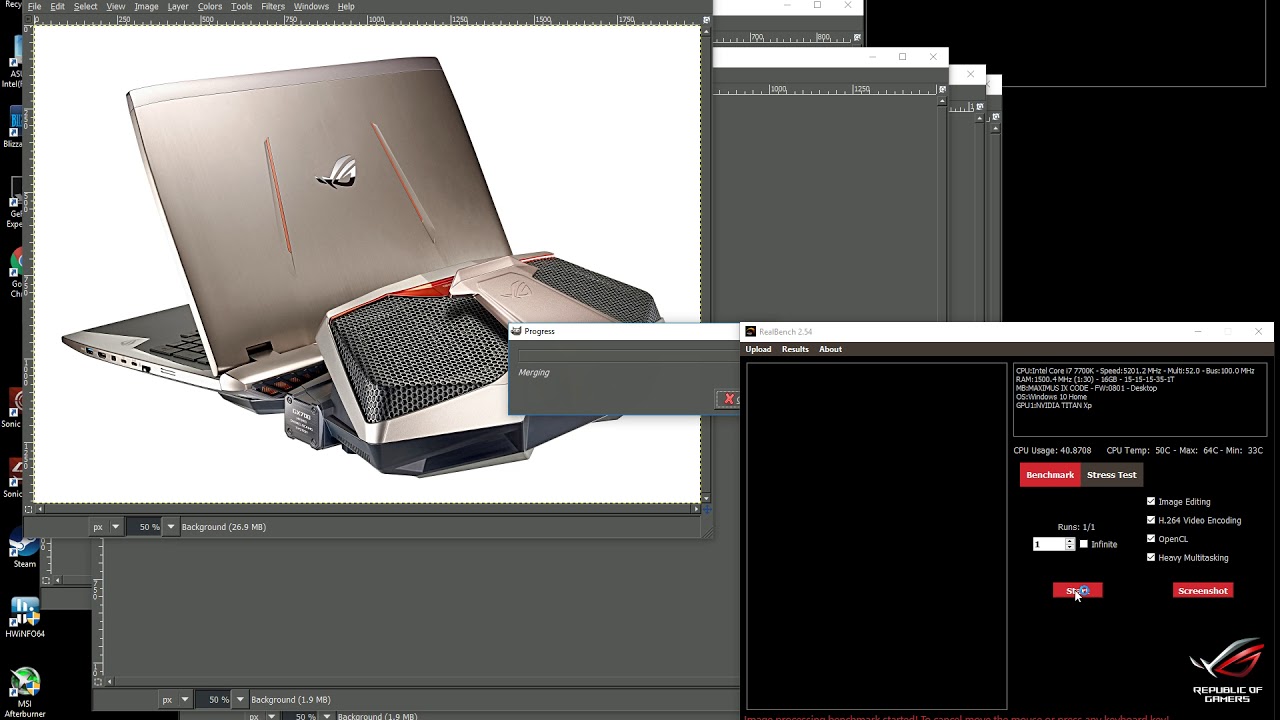Screen dimensions: 1280x720
Task: Click the CPU Usage readout text
Action: pyautogui.click(x=1052, y=451)
